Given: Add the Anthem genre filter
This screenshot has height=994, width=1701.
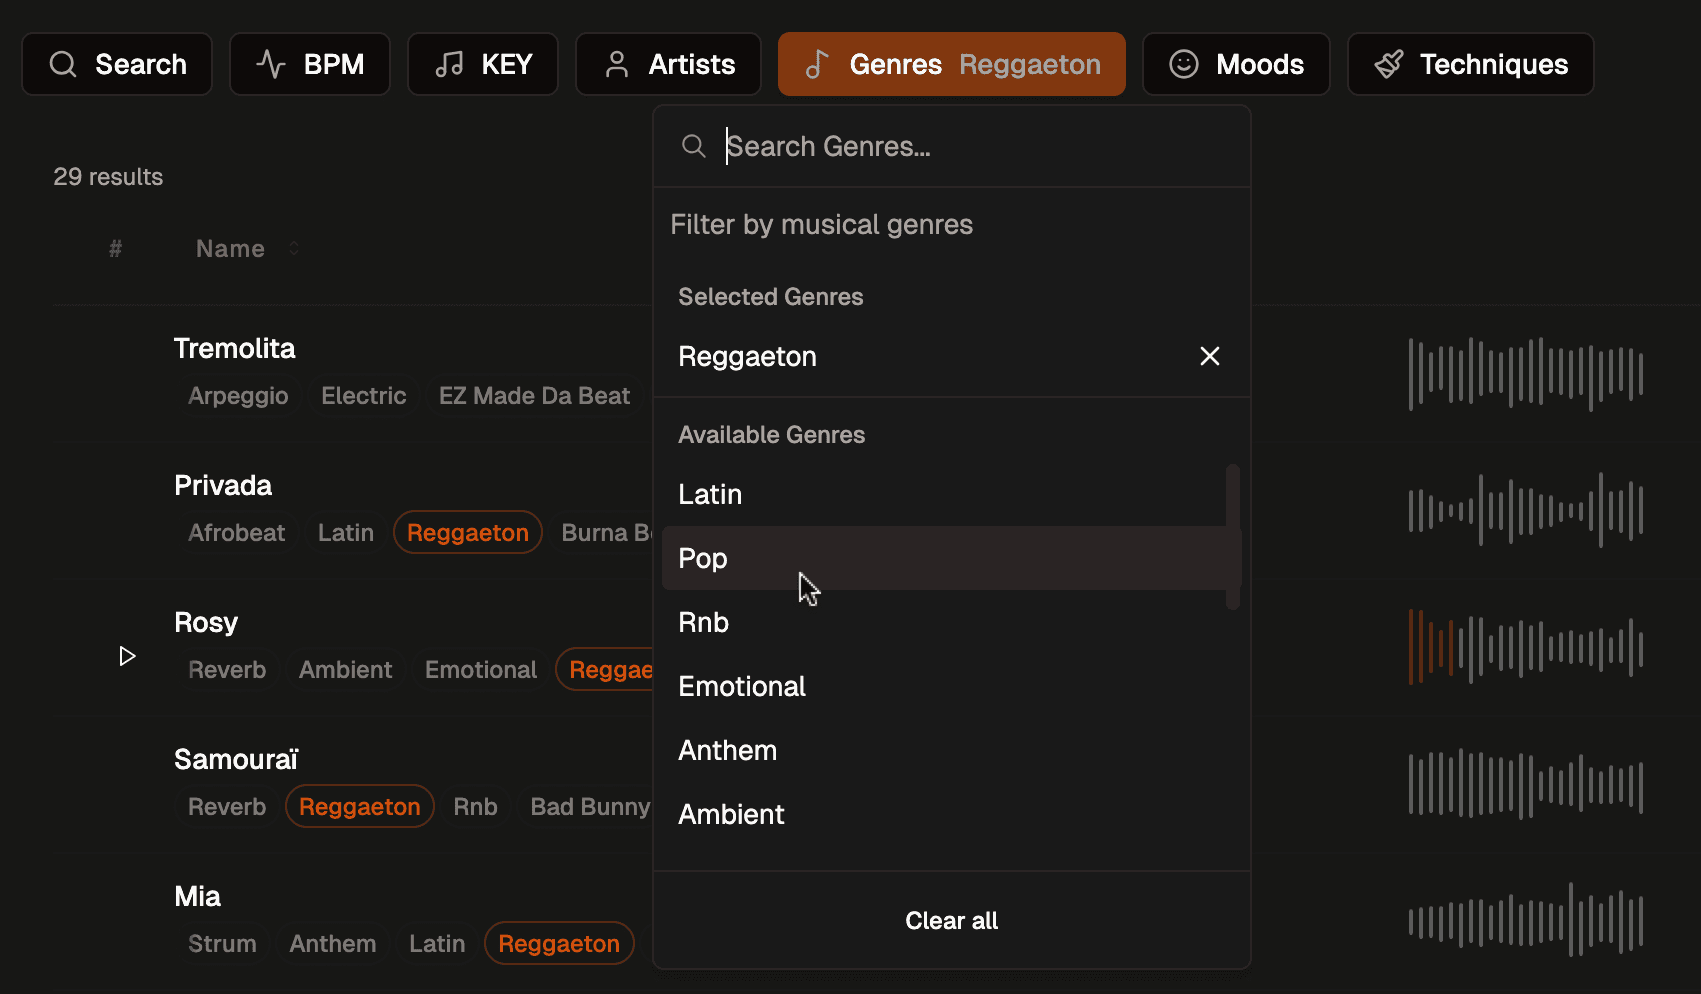Looking at the screenshot, I should [727, 750].
